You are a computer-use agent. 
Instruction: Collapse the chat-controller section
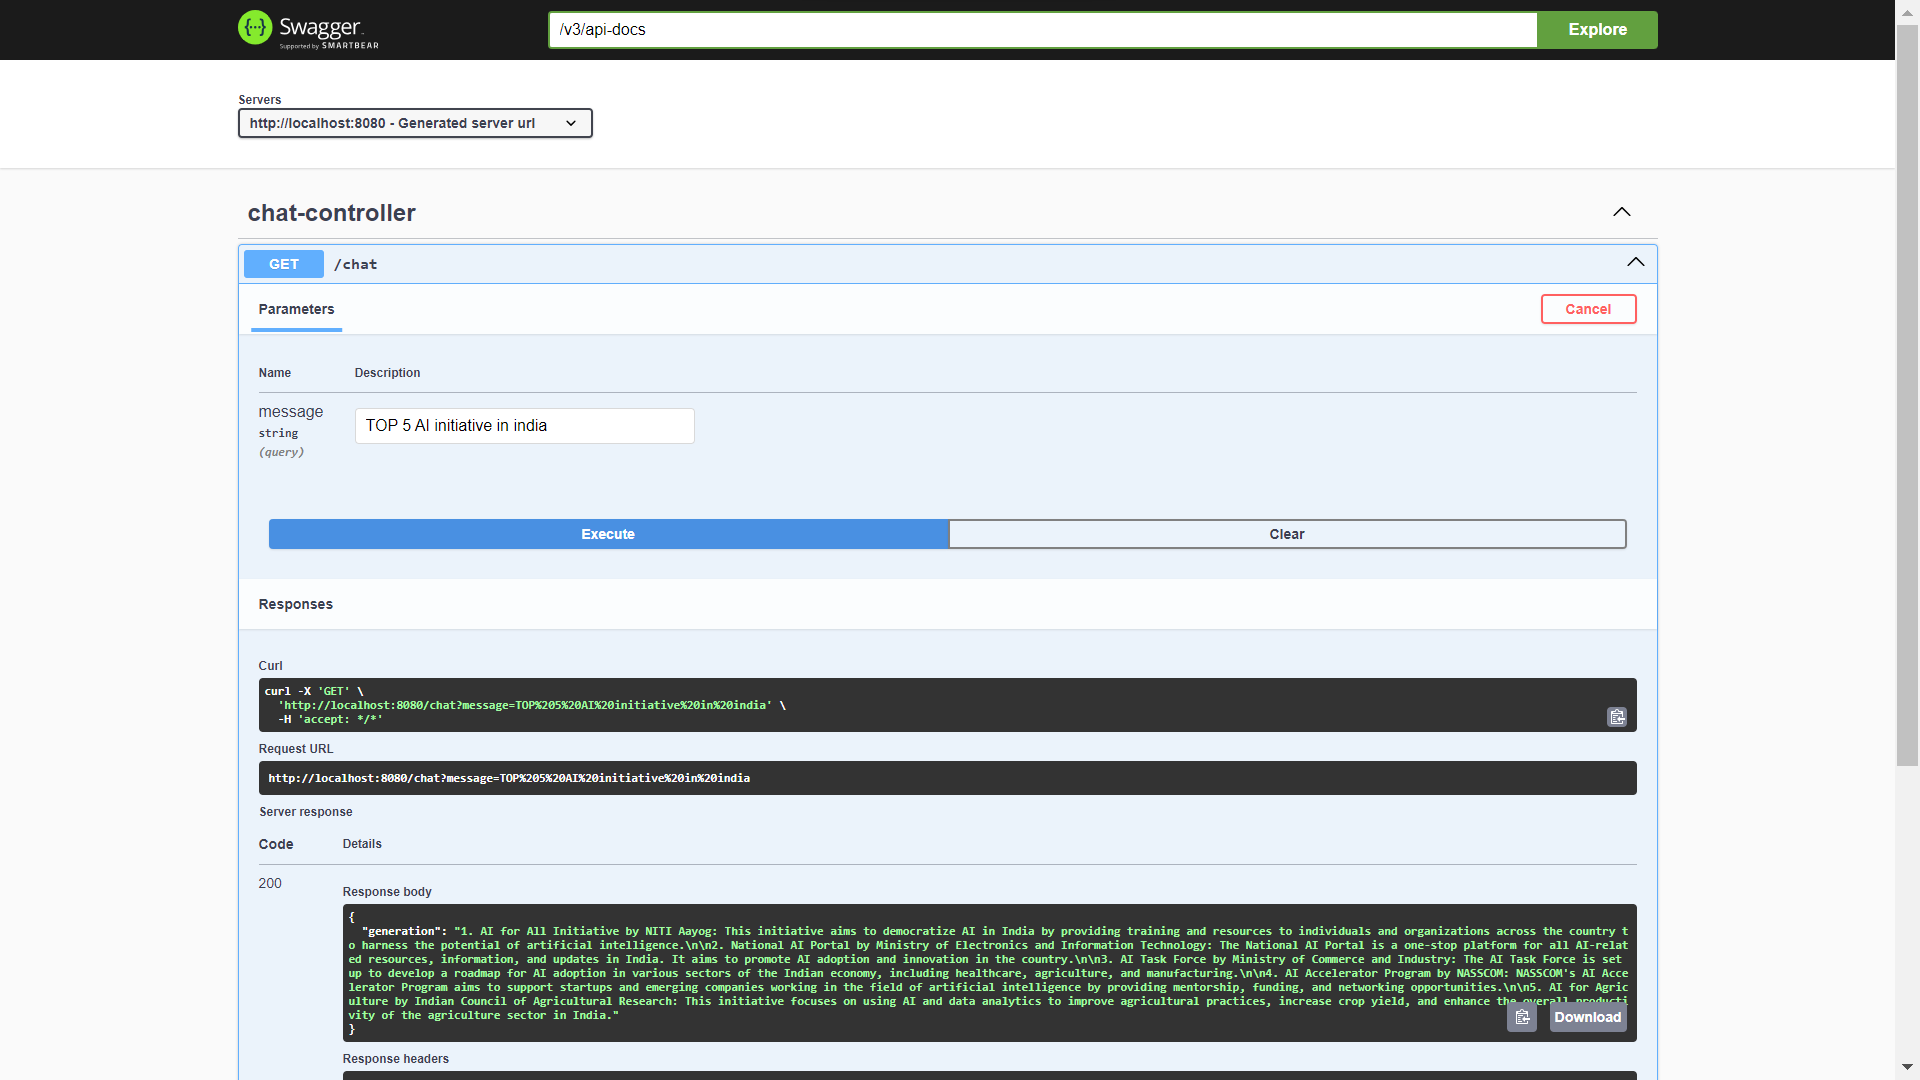(x=1622, y=212)
